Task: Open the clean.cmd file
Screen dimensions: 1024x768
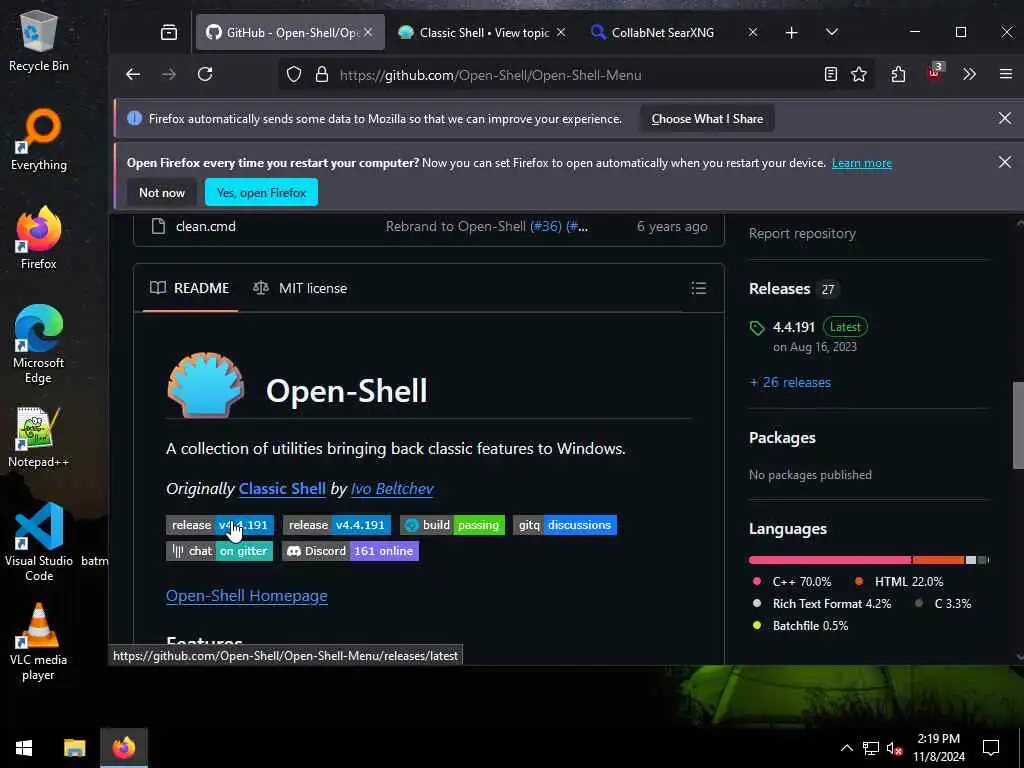Action: (x=205, y=227)
